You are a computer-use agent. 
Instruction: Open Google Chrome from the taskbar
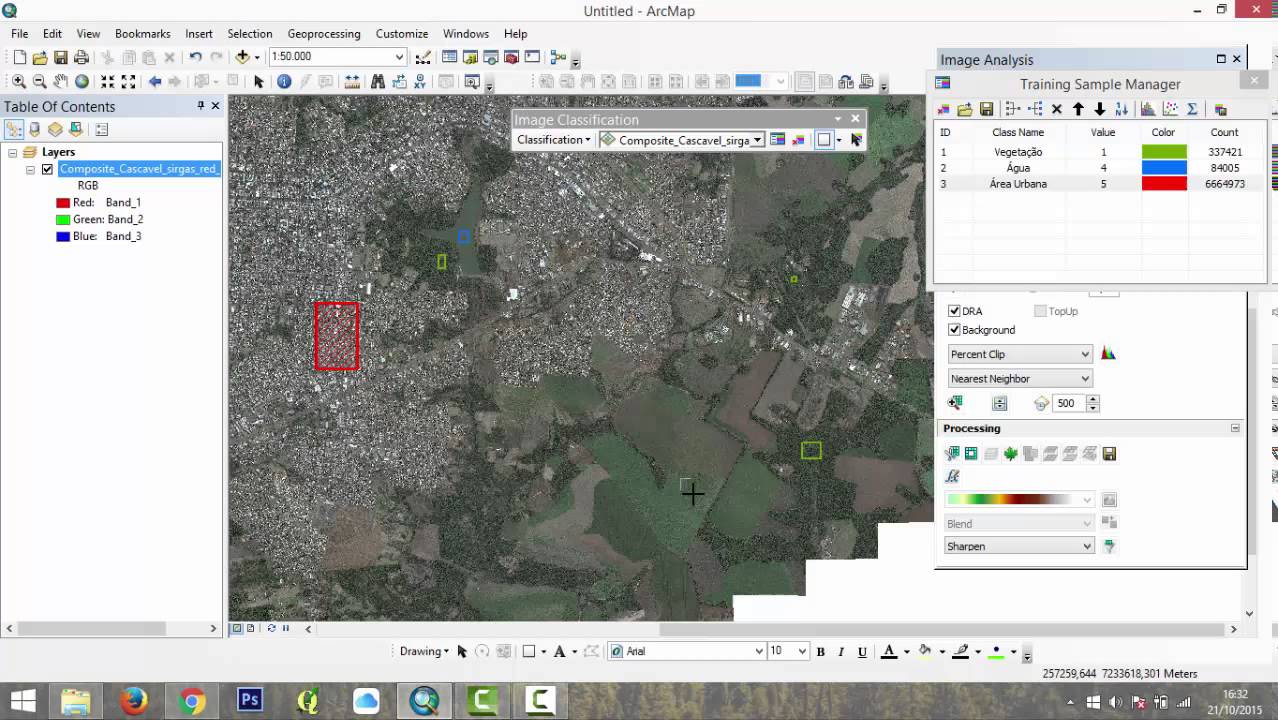point(192,701)
